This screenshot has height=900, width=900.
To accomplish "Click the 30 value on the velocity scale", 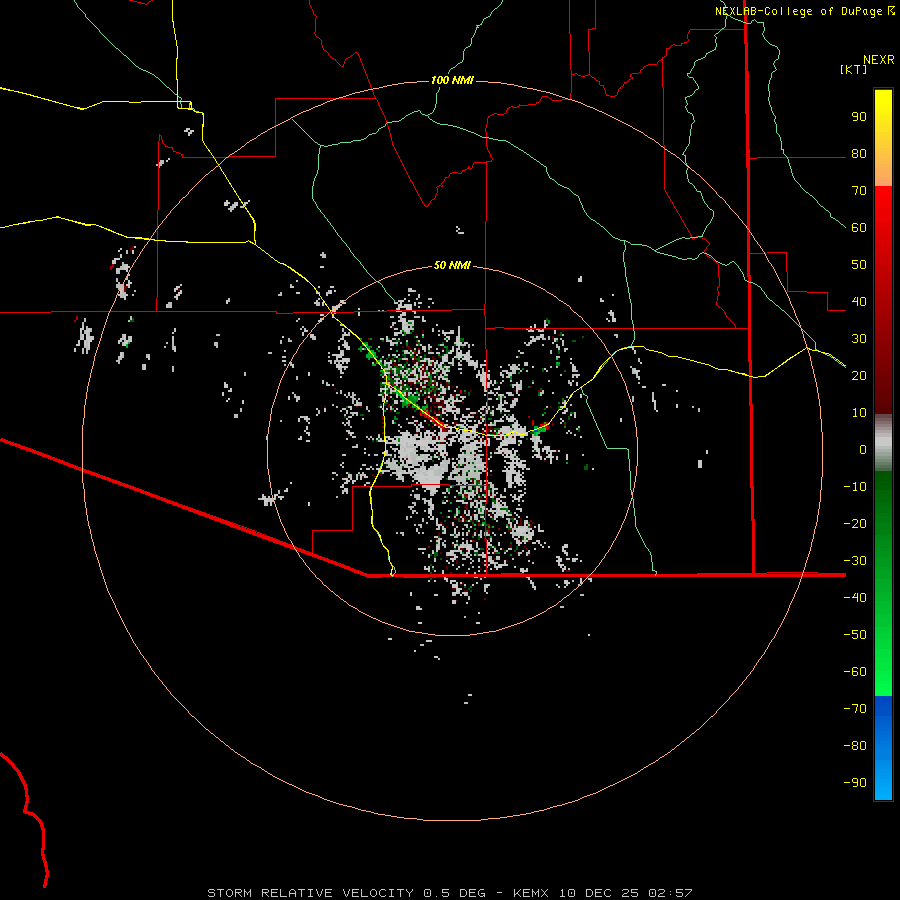I will click(x=859, y=339).
